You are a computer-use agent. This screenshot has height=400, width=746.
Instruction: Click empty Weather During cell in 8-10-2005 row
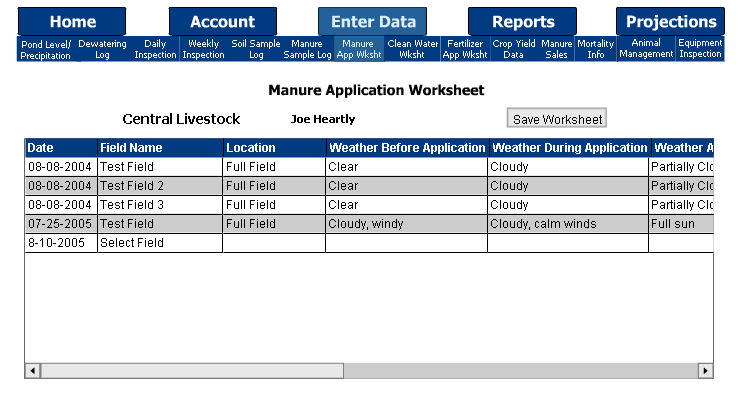tap(568, 243)
